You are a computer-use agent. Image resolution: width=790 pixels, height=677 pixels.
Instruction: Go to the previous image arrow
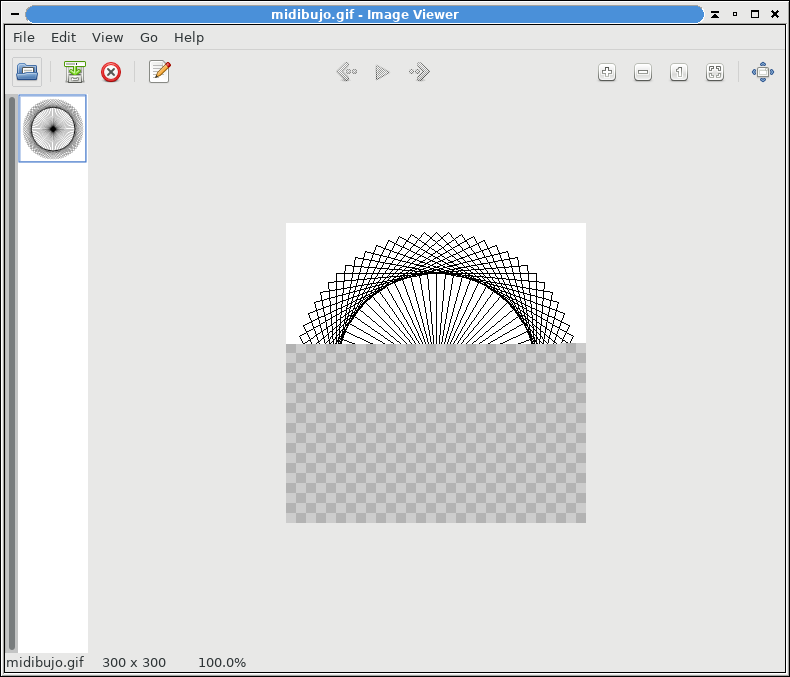[x=346, y=72]
